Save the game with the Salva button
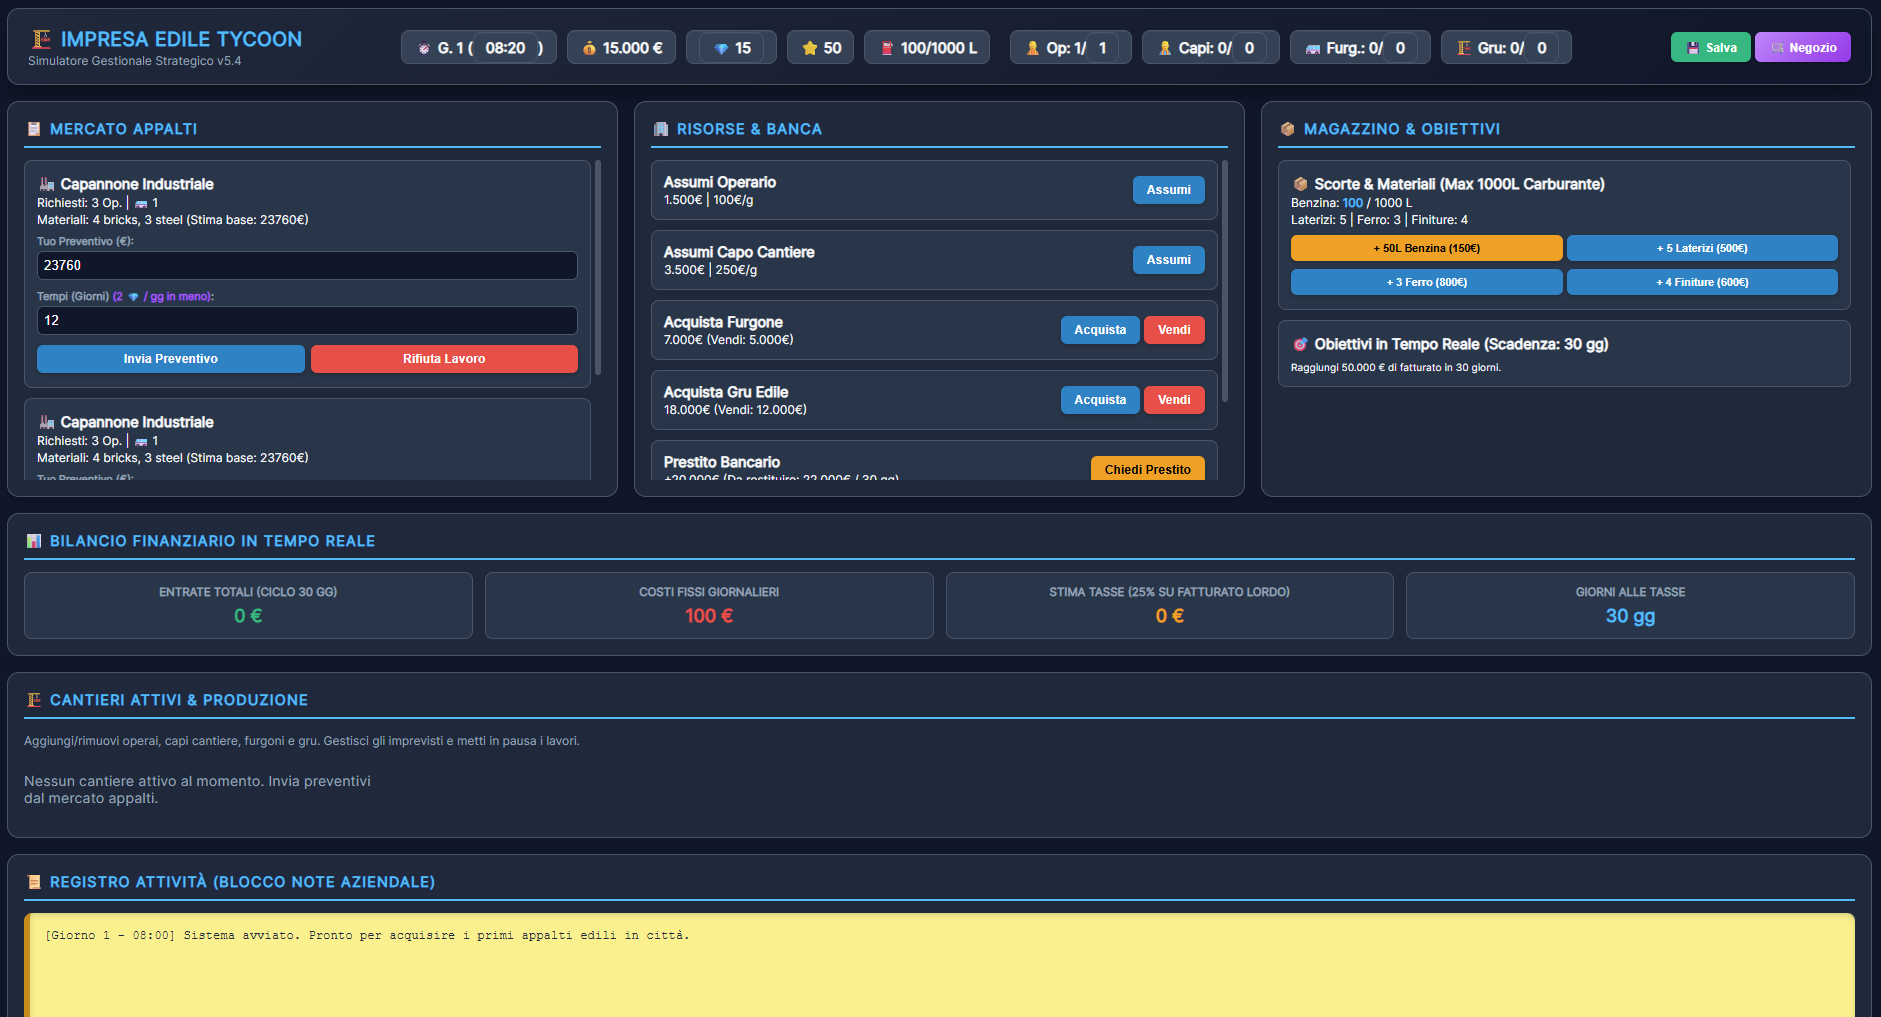Viewport: 1881px width, 1017px height. tap(1710, 48)
